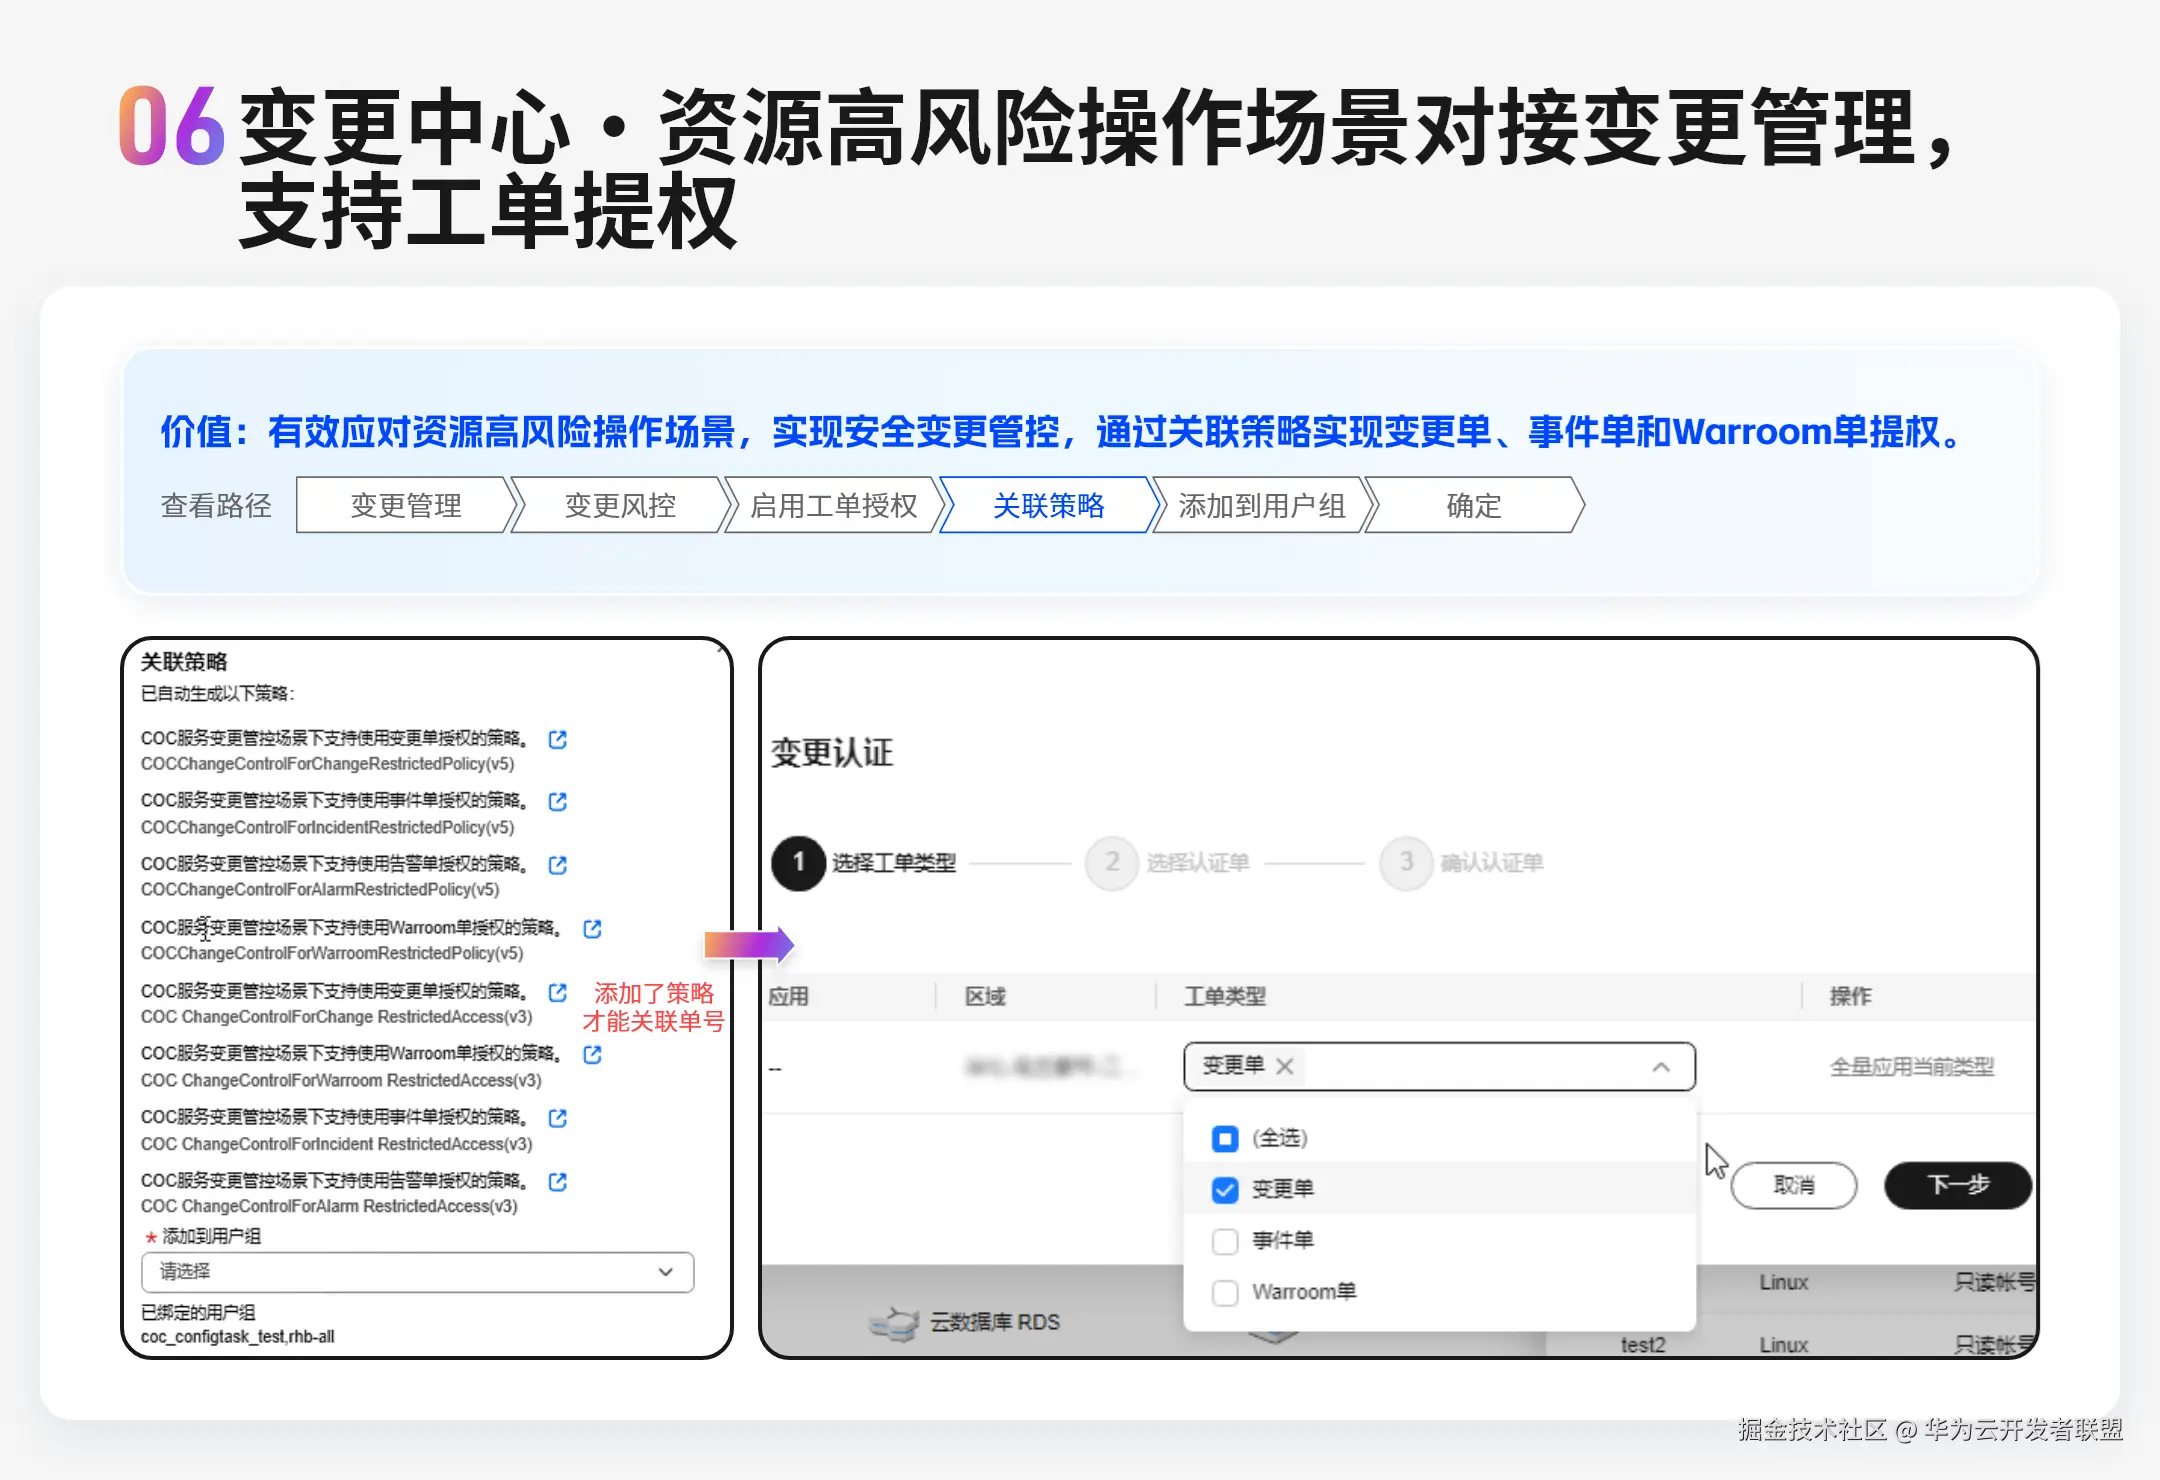This screenshot has height=1480, width=2160.
Task: Open external link for COCChangeControlForChangeRestrictedPolicy(v5)
Action: pos(558,739)
